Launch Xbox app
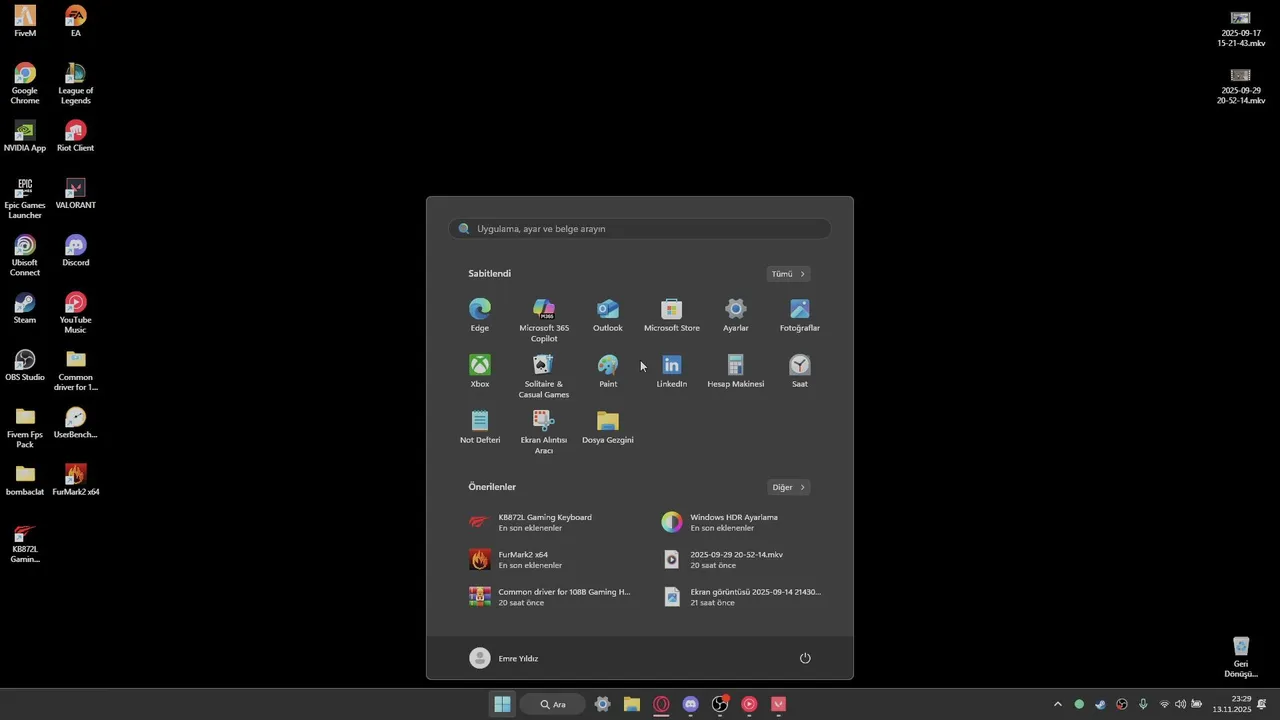 click(x=480, y=370)
